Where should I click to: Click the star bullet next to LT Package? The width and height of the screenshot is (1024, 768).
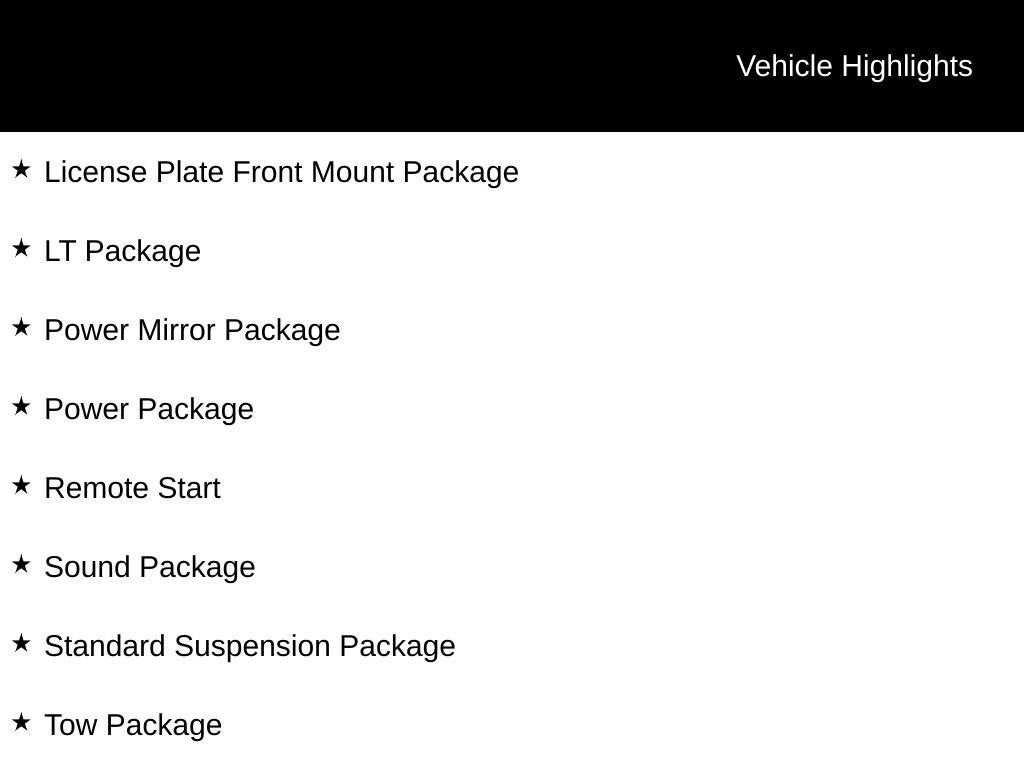pos(21,249)
